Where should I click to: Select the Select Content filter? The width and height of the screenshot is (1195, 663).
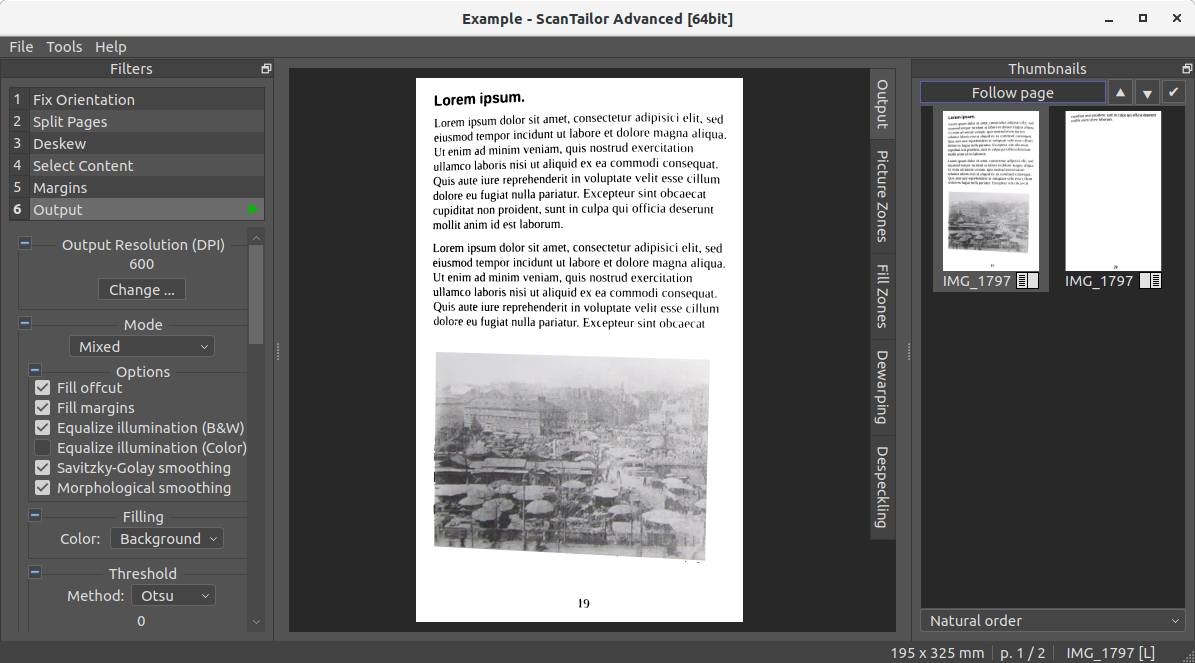137,166
